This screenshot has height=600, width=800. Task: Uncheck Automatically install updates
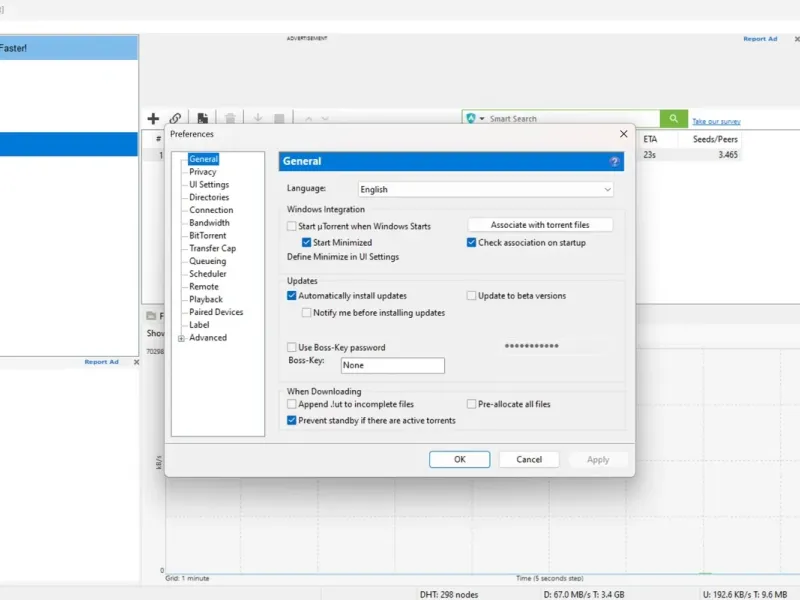(x=291, y=295)
